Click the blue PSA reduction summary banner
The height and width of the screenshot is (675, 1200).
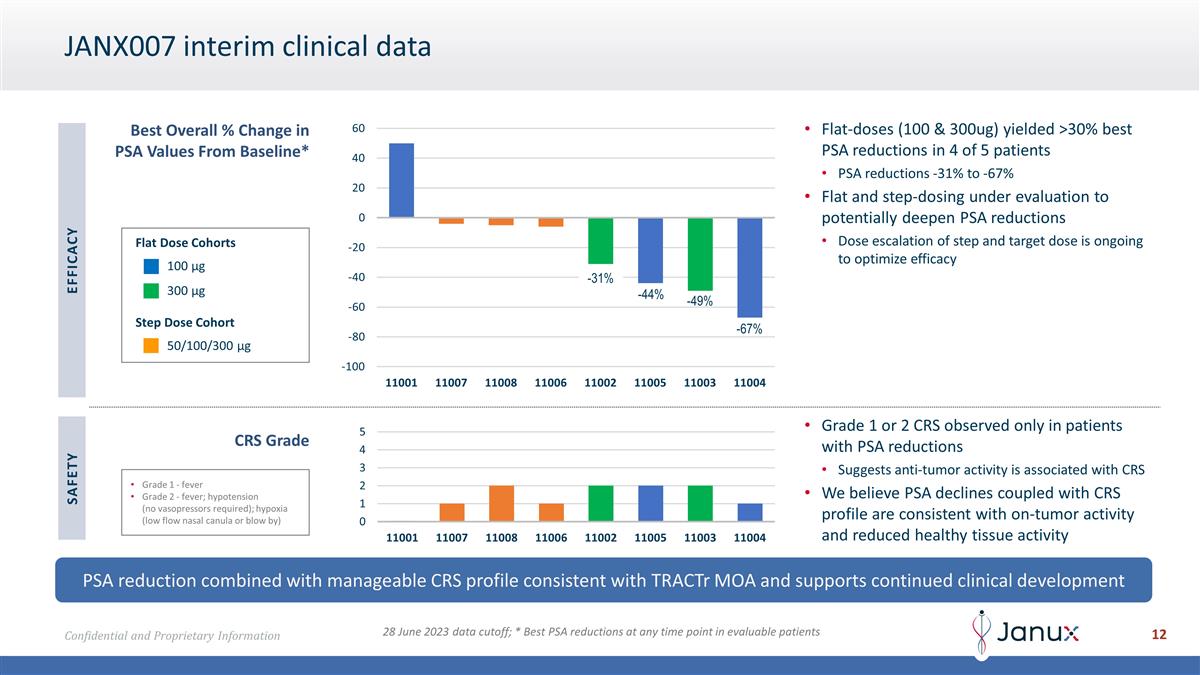pos(603,580)
